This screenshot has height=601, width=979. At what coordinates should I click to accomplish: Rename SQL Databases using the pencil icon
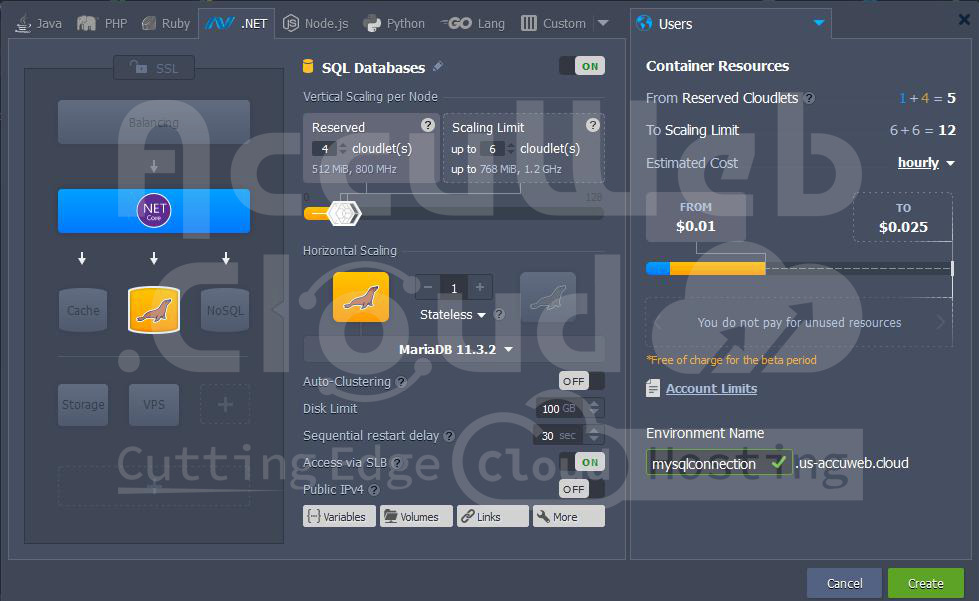pyautogui.click(x=437, y=65)
